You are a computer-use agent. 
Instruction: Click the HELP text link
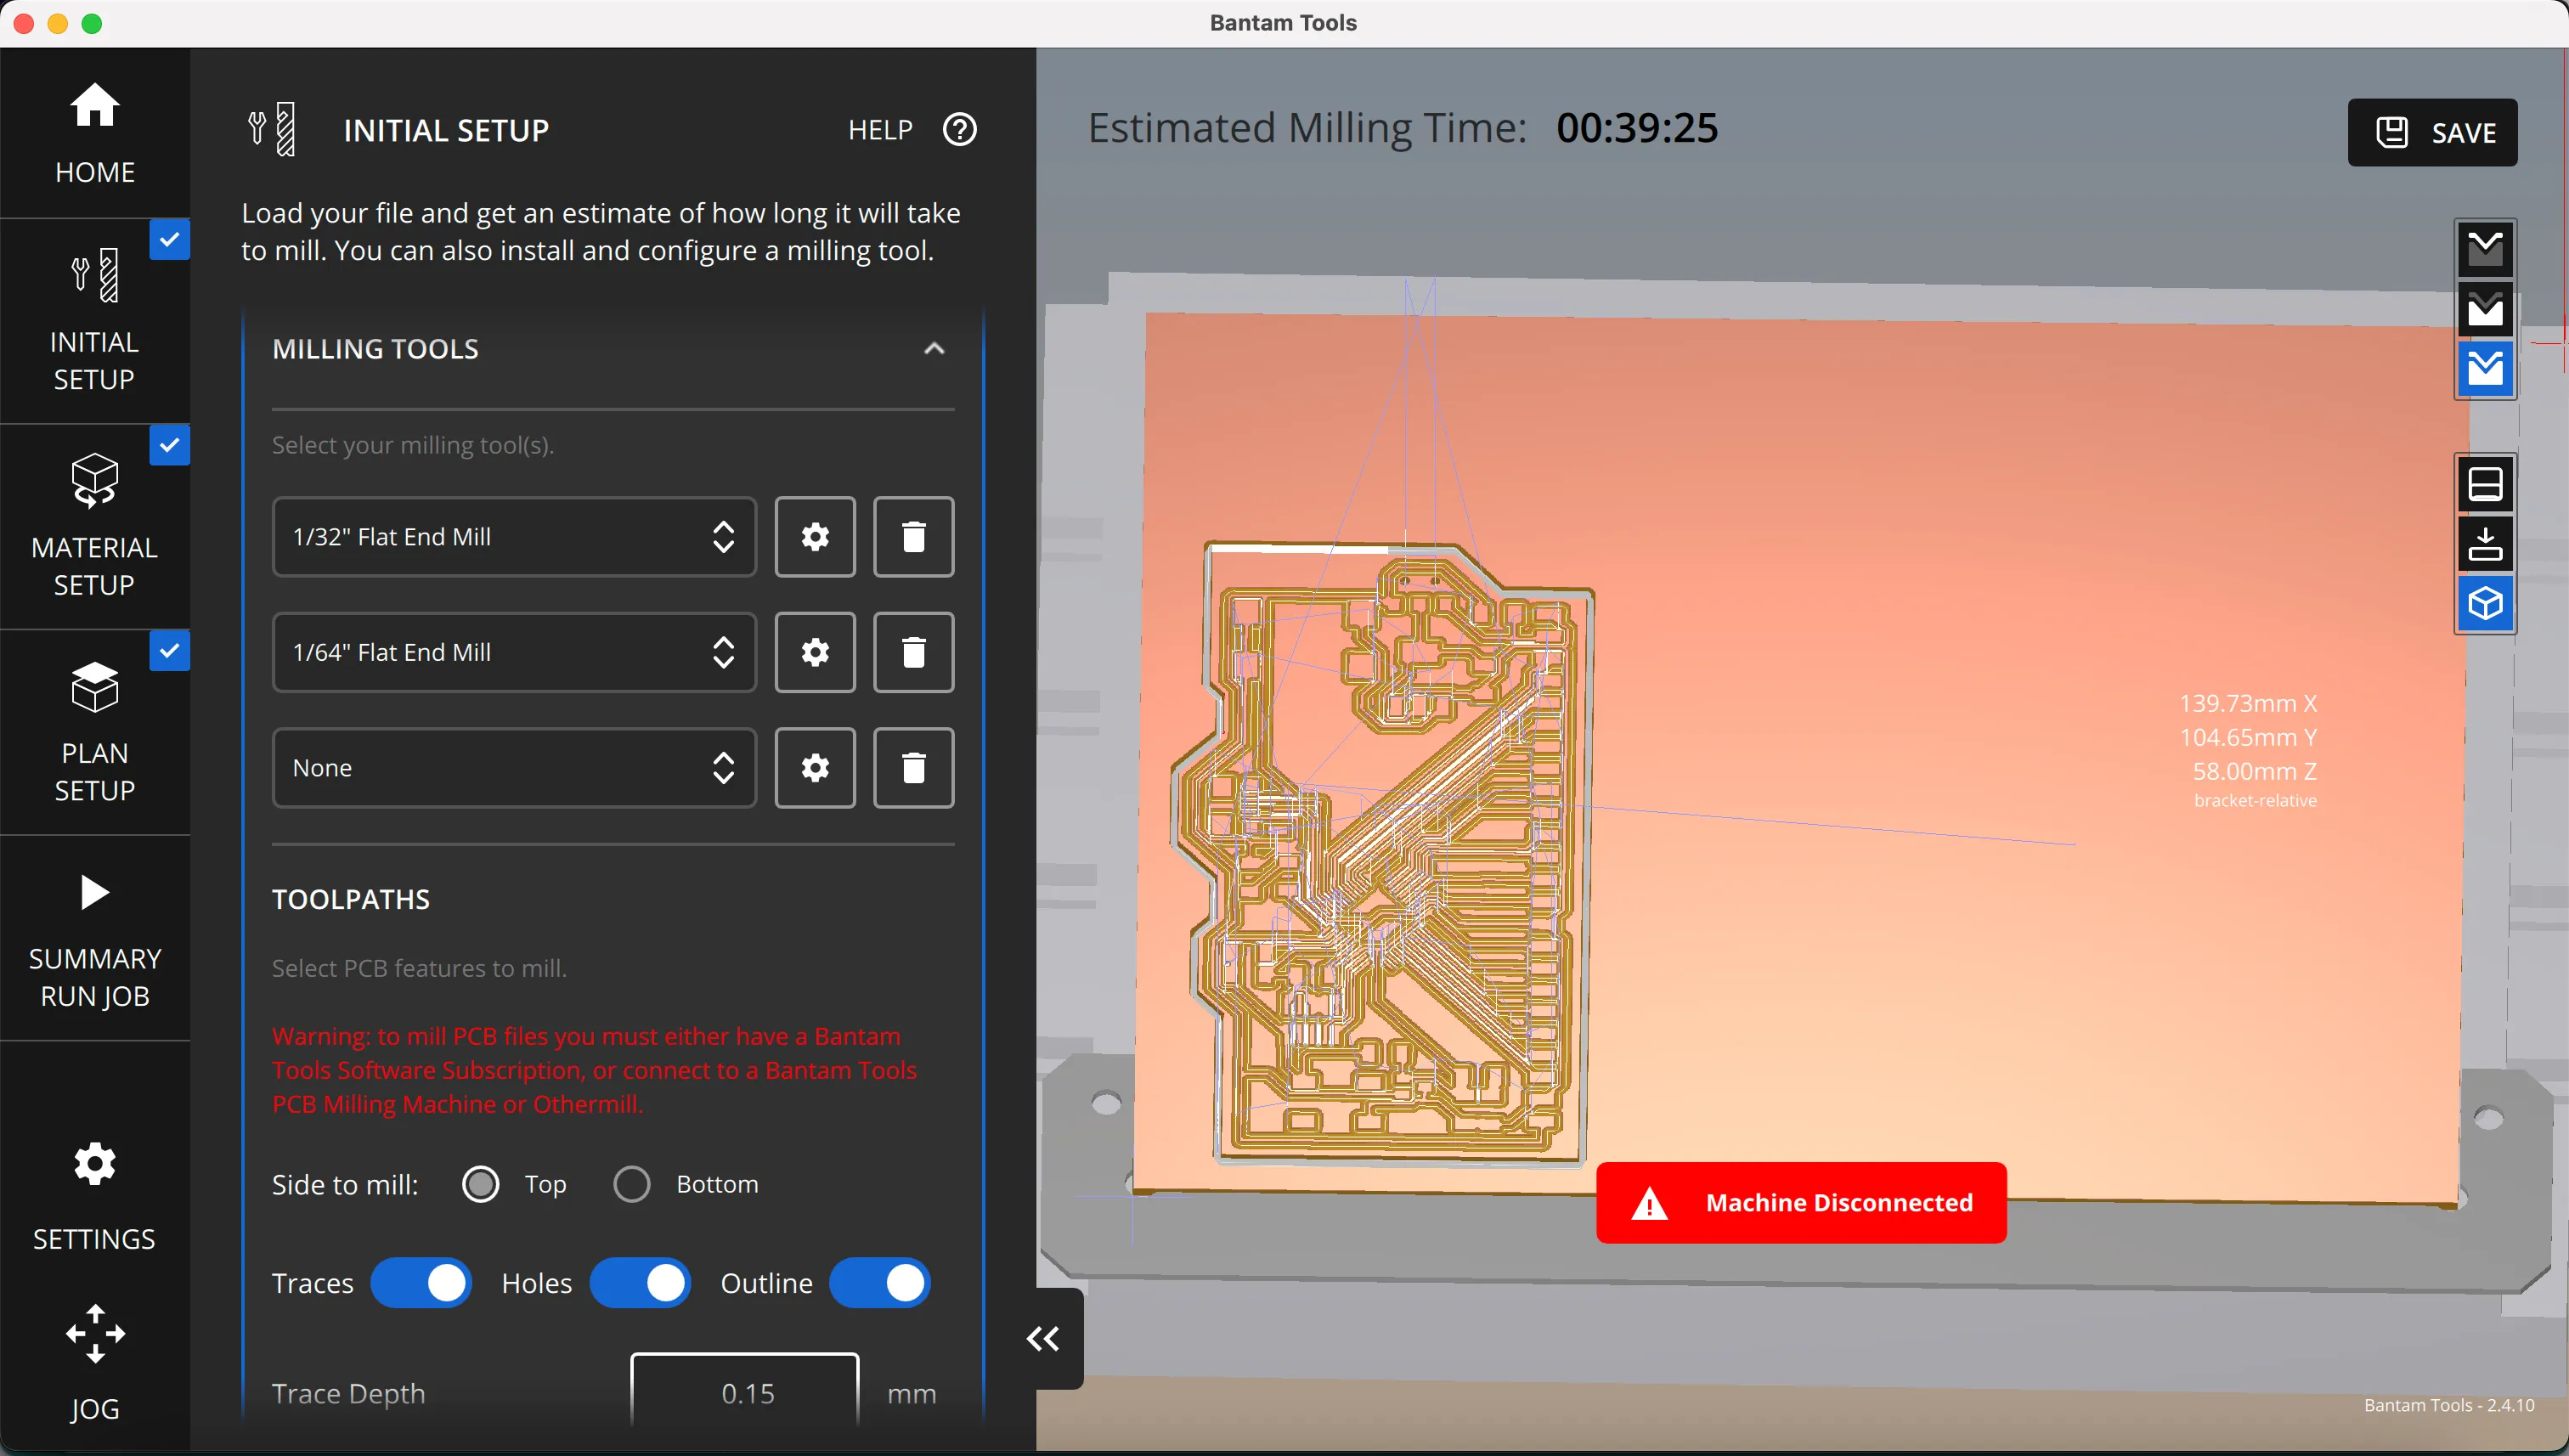880,130
